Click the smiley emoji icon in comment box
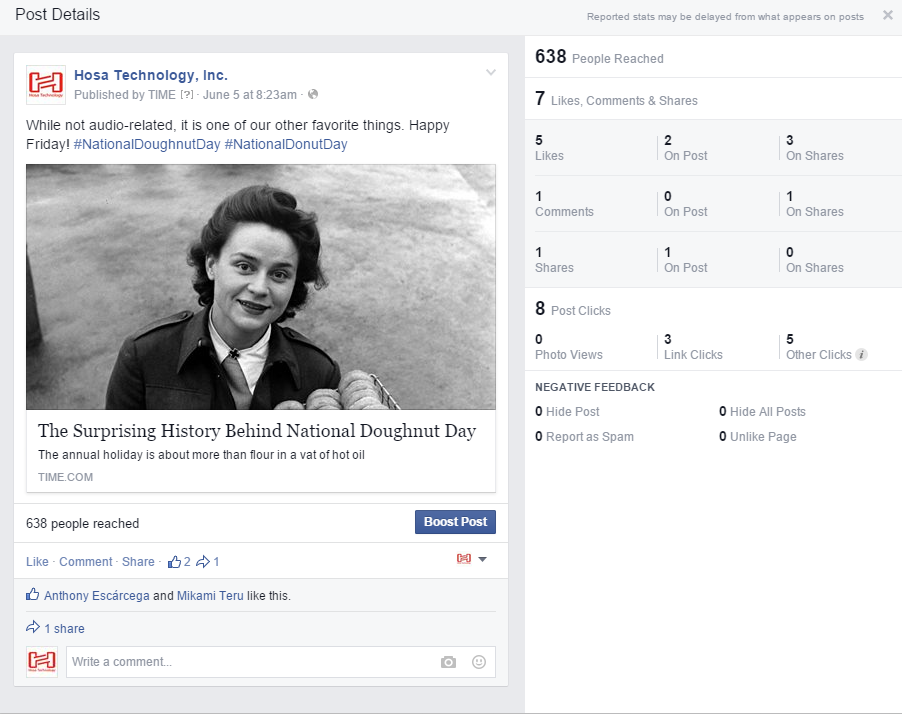 pos(478,662)
